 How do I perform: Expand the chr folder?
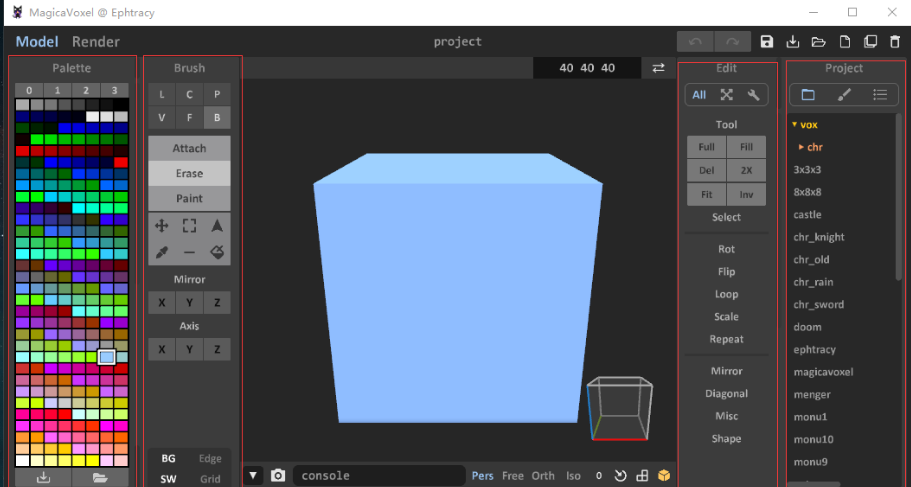[801, 147]
